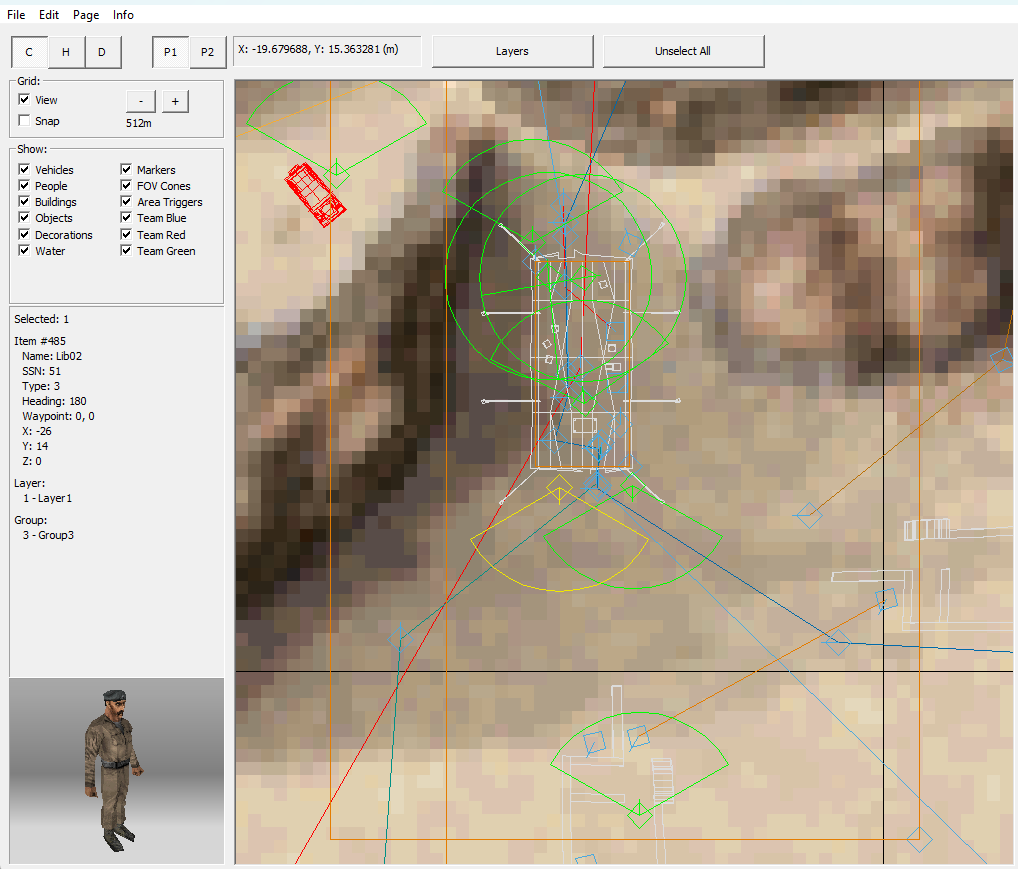Select the H mode button
The image size is (1018, 869).
click(x=66, y=52)
